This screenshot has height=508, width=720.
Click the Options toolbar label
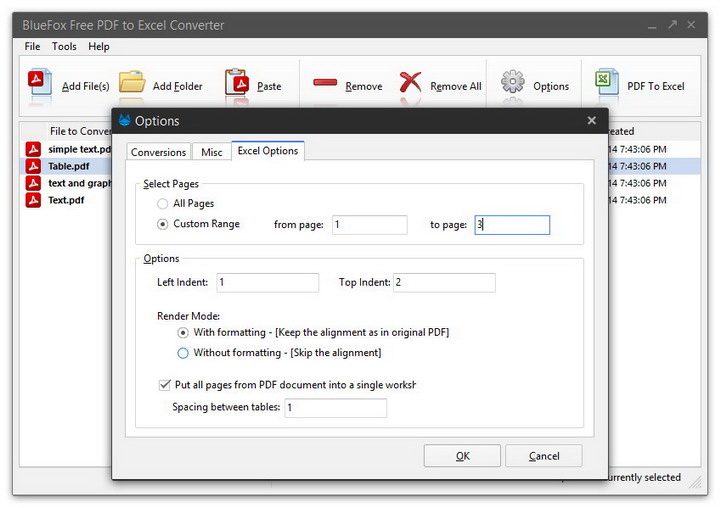(551, 86)
